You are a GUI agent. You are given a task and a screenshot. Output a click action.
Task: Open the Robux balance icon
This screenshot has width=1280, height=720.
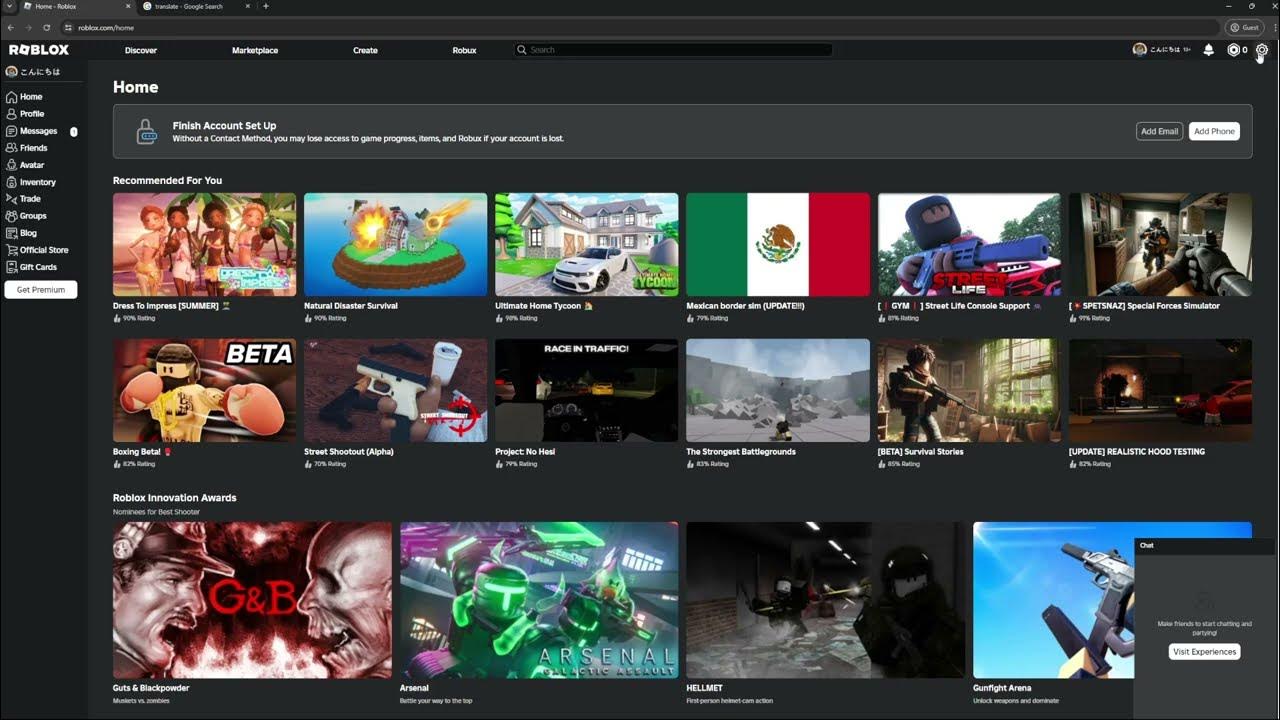(1233, 50)
